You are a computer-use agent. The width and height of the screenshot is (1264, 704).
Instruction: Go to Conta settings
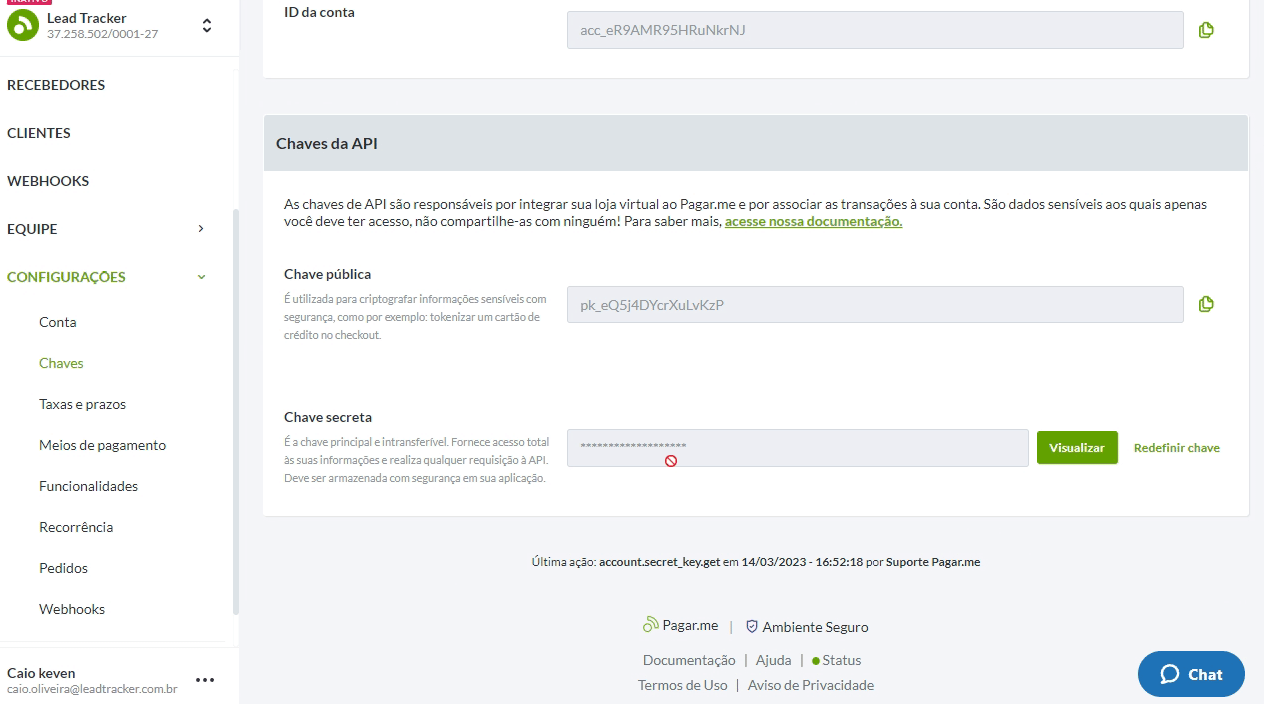[58, 322]
